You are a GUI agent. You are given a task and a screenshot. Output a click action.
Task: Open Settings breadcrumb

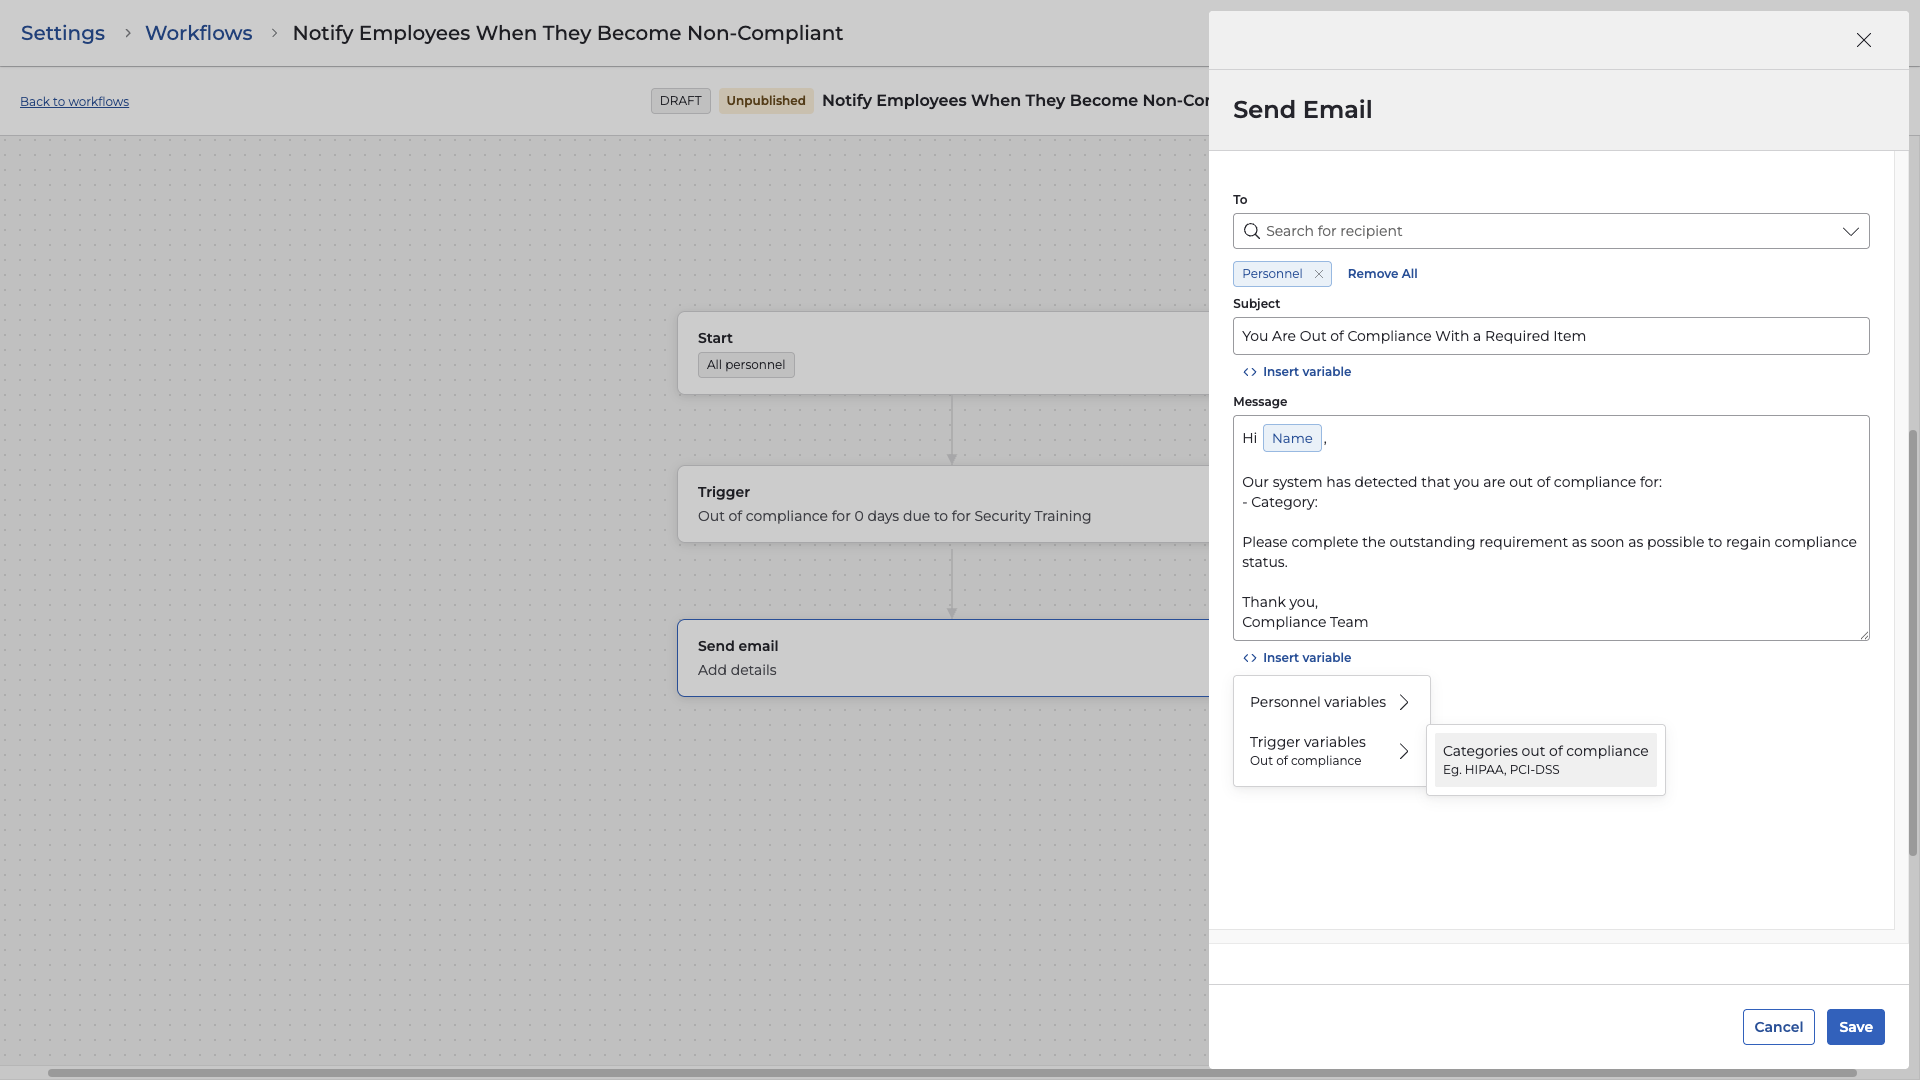point(62,33)
